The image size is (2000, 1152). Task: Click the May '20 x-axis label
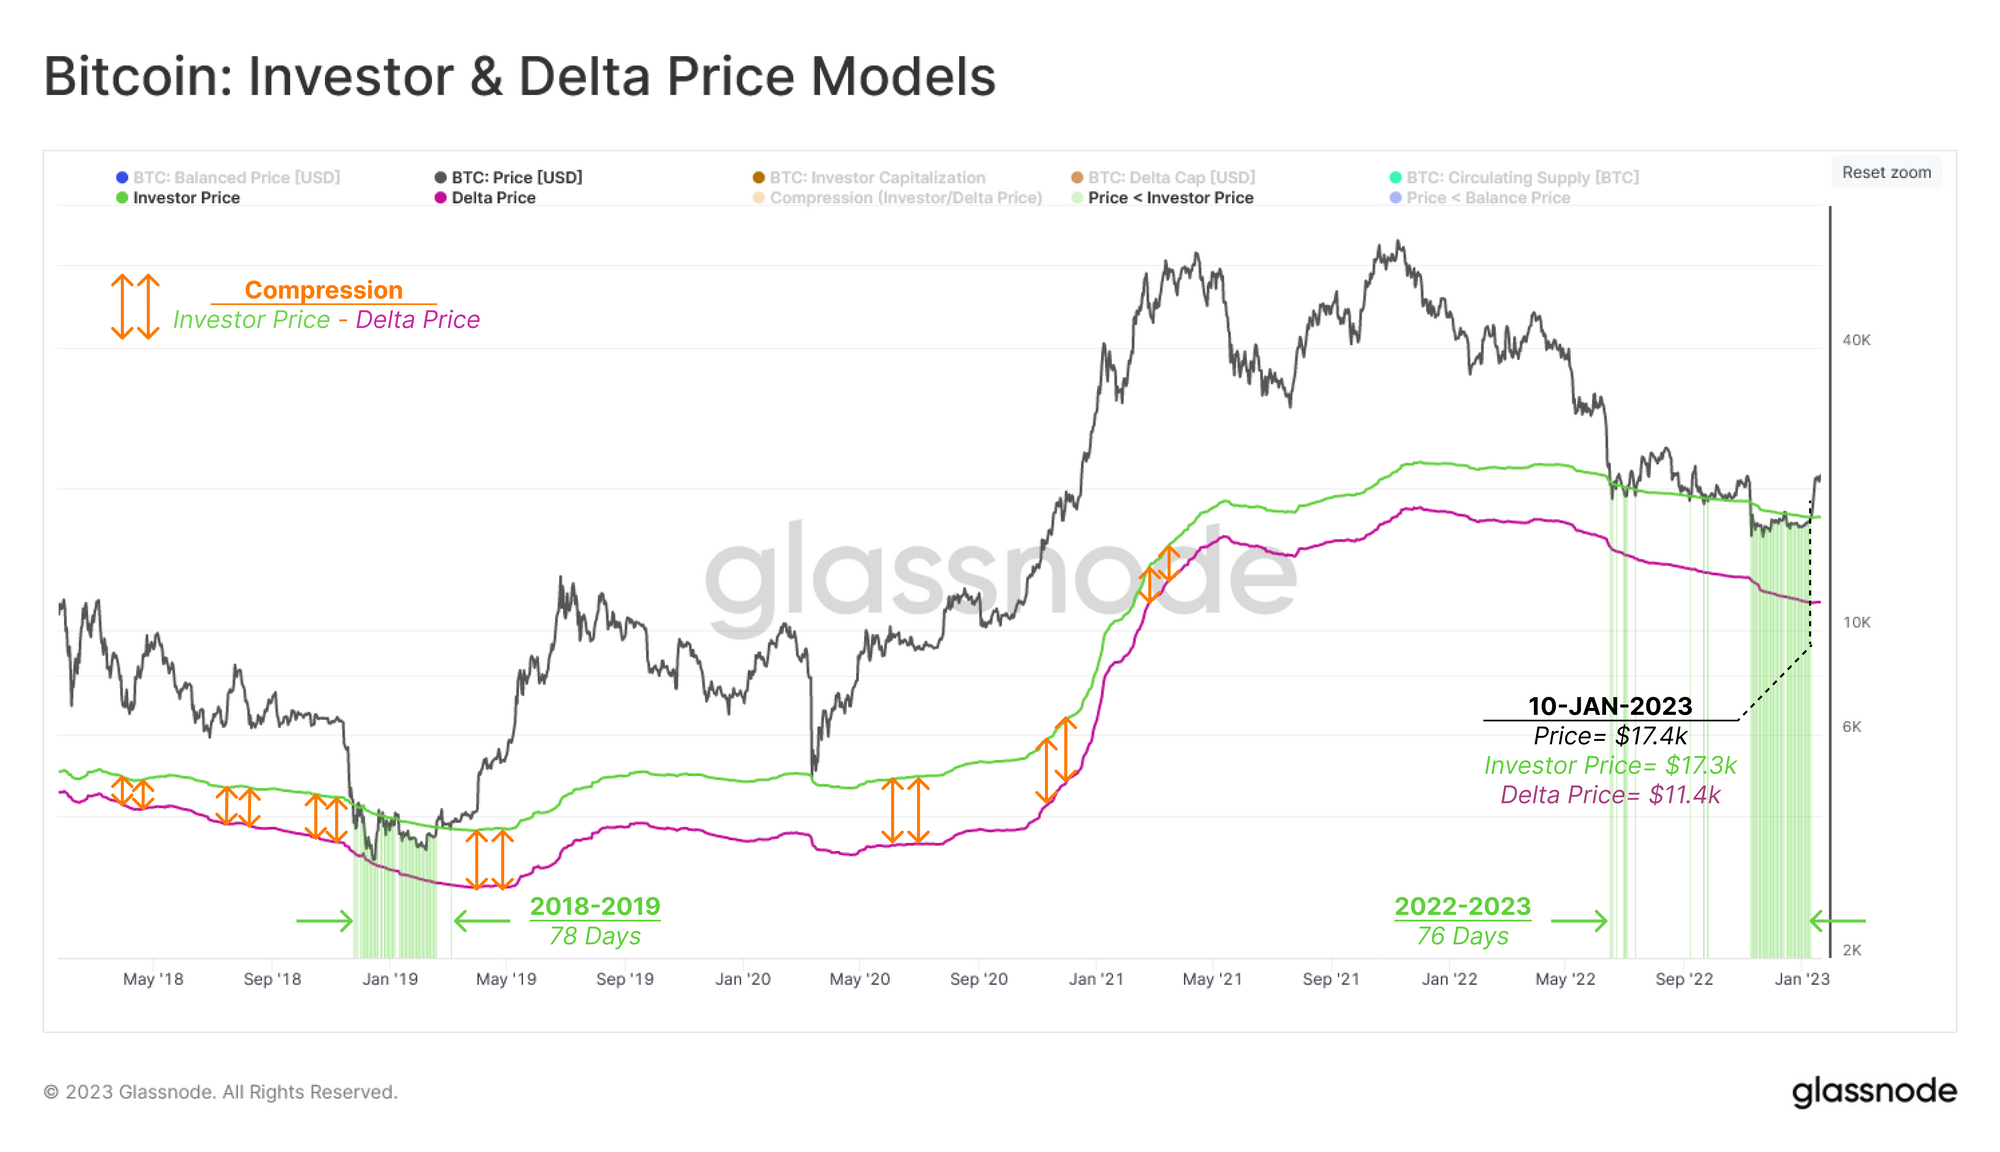tap(860, 979)
